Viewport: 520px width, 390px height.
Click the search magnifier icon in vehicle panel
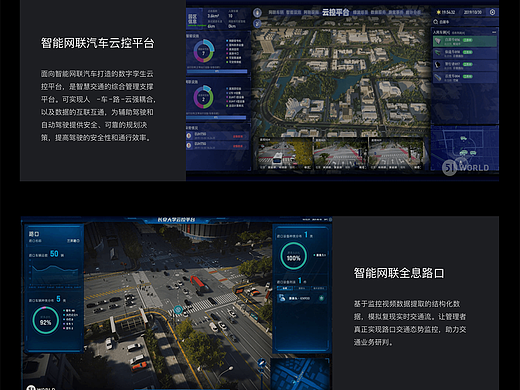pos(435,22)
